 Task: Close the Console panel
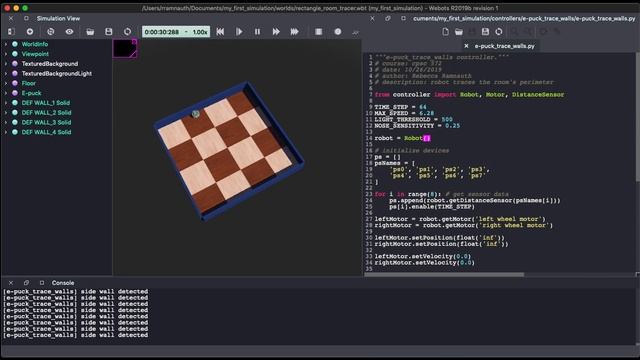pyautogui.click(x=11, y=282)
